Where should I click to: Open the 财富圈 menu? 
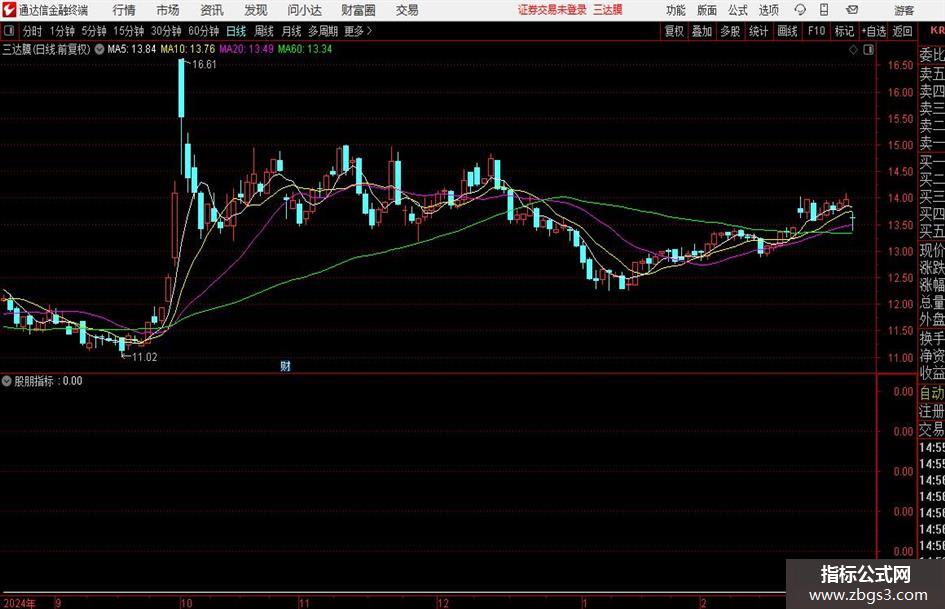pos(358,10)
